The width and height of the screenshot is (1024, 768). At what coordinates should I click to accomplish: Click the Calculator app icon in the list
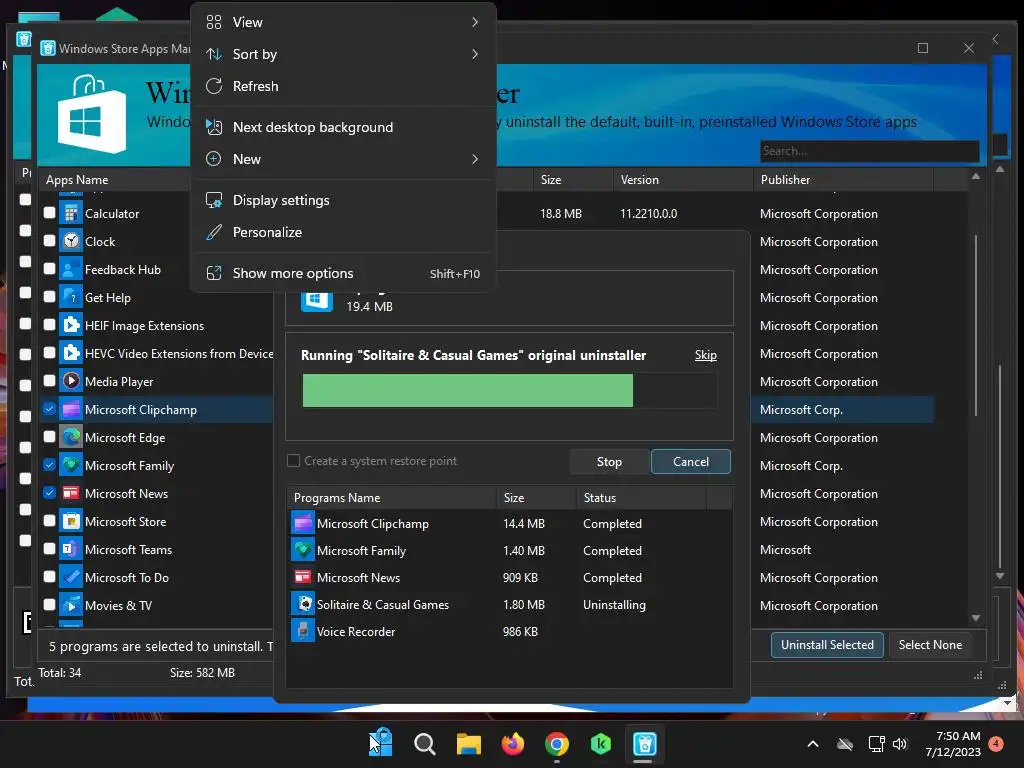(x=71, y=214)
